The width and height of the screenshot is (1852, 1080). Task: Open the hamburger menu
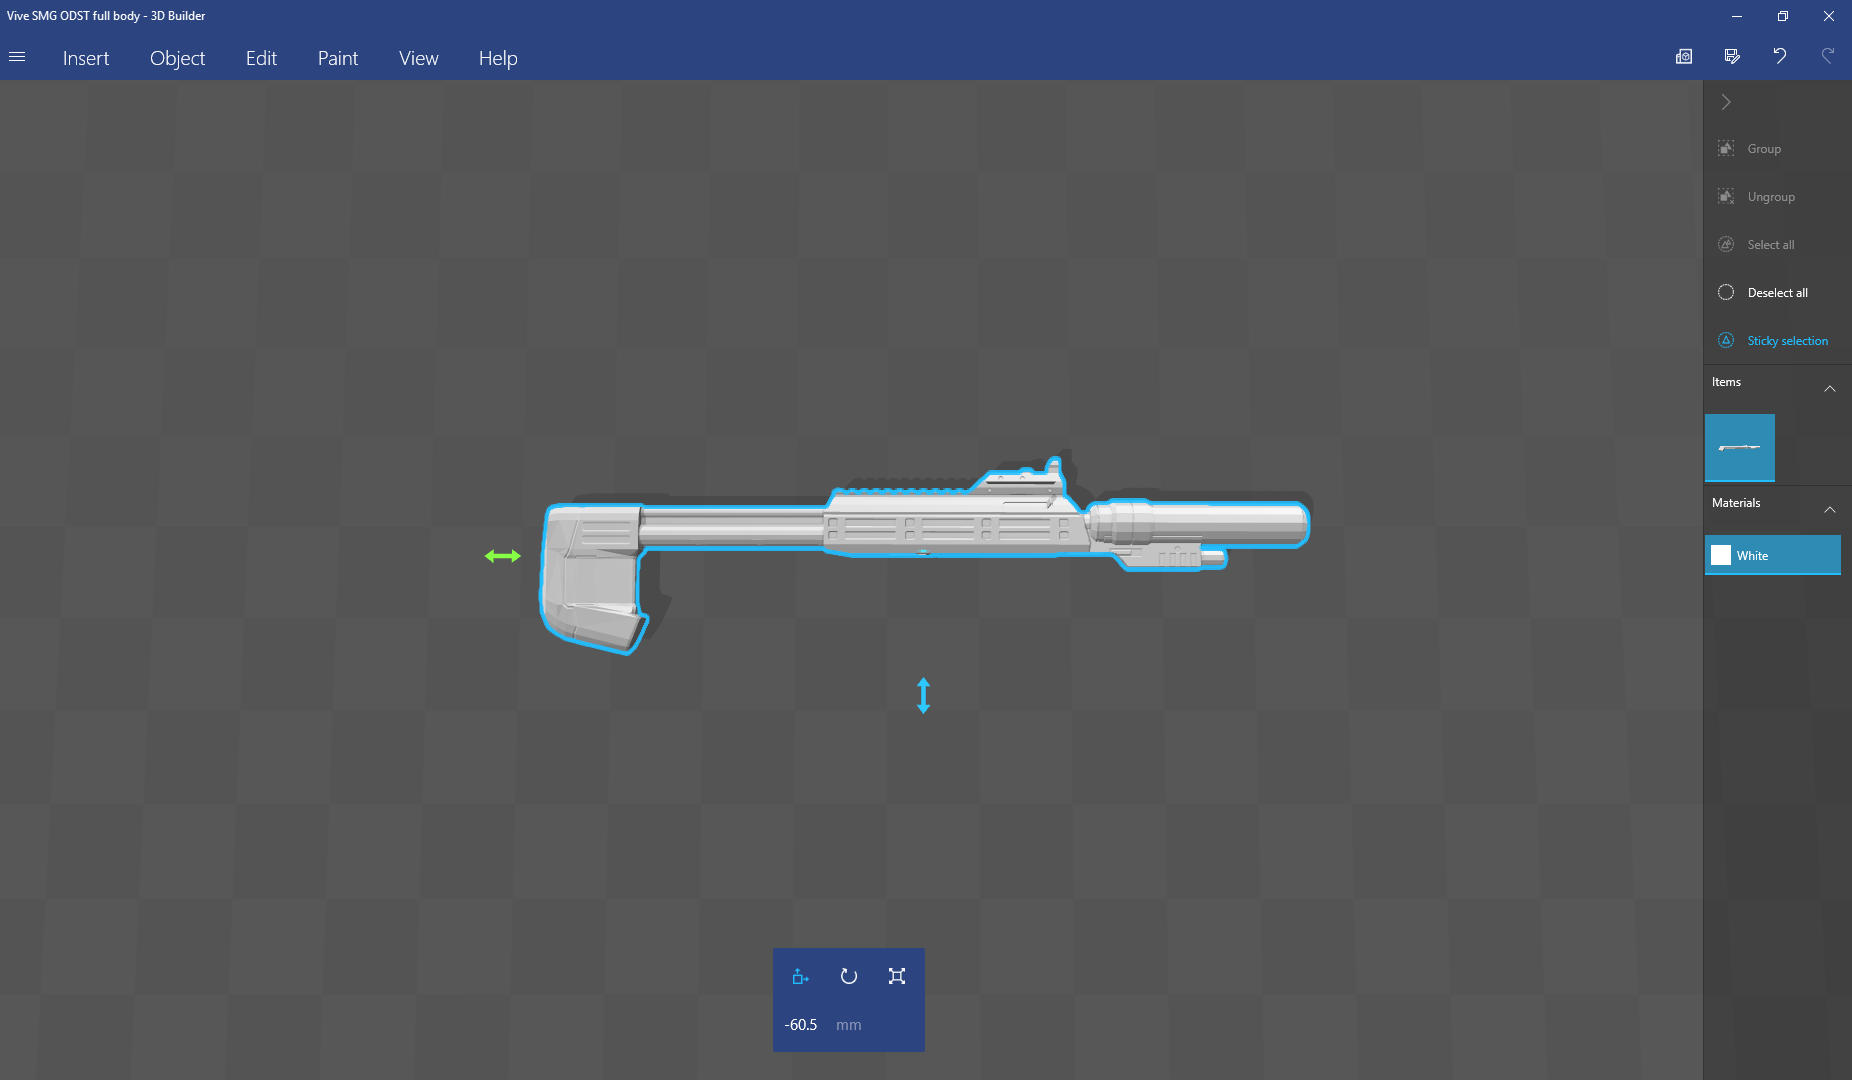(17, 57)
